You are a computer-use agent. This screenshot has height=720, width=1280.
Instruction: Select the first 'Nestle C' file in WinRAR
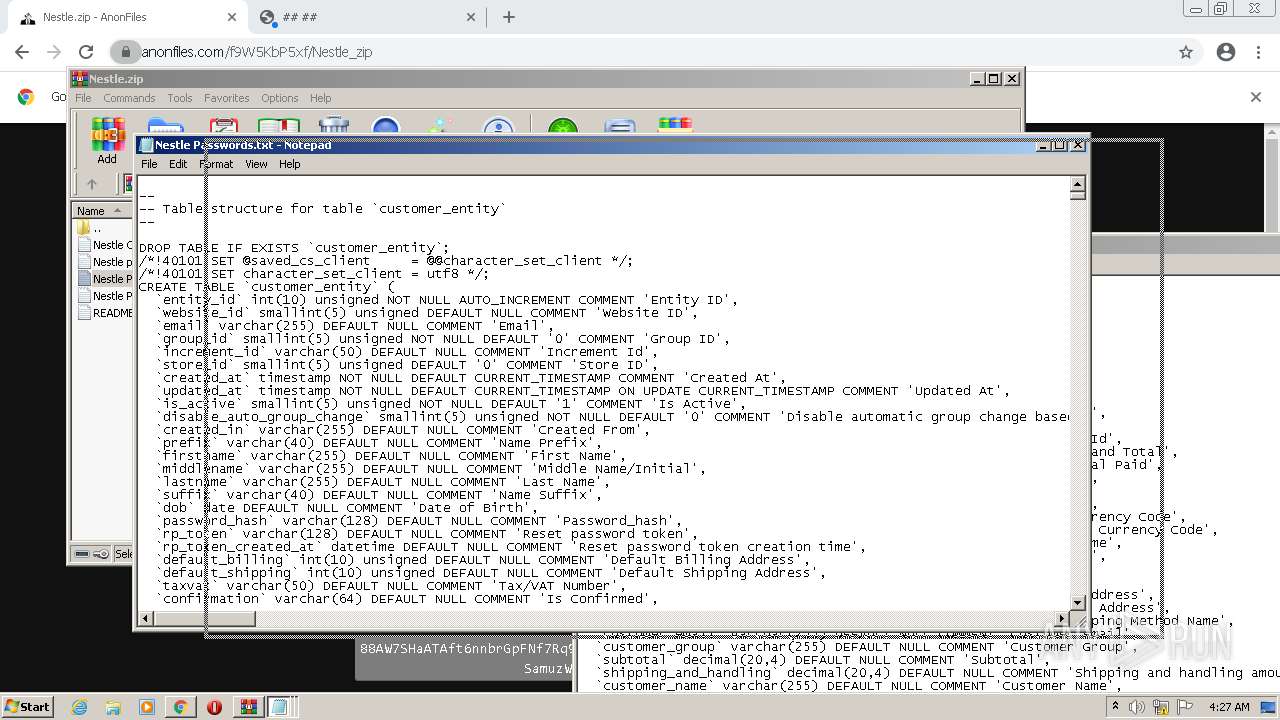[x=104, y=245]
